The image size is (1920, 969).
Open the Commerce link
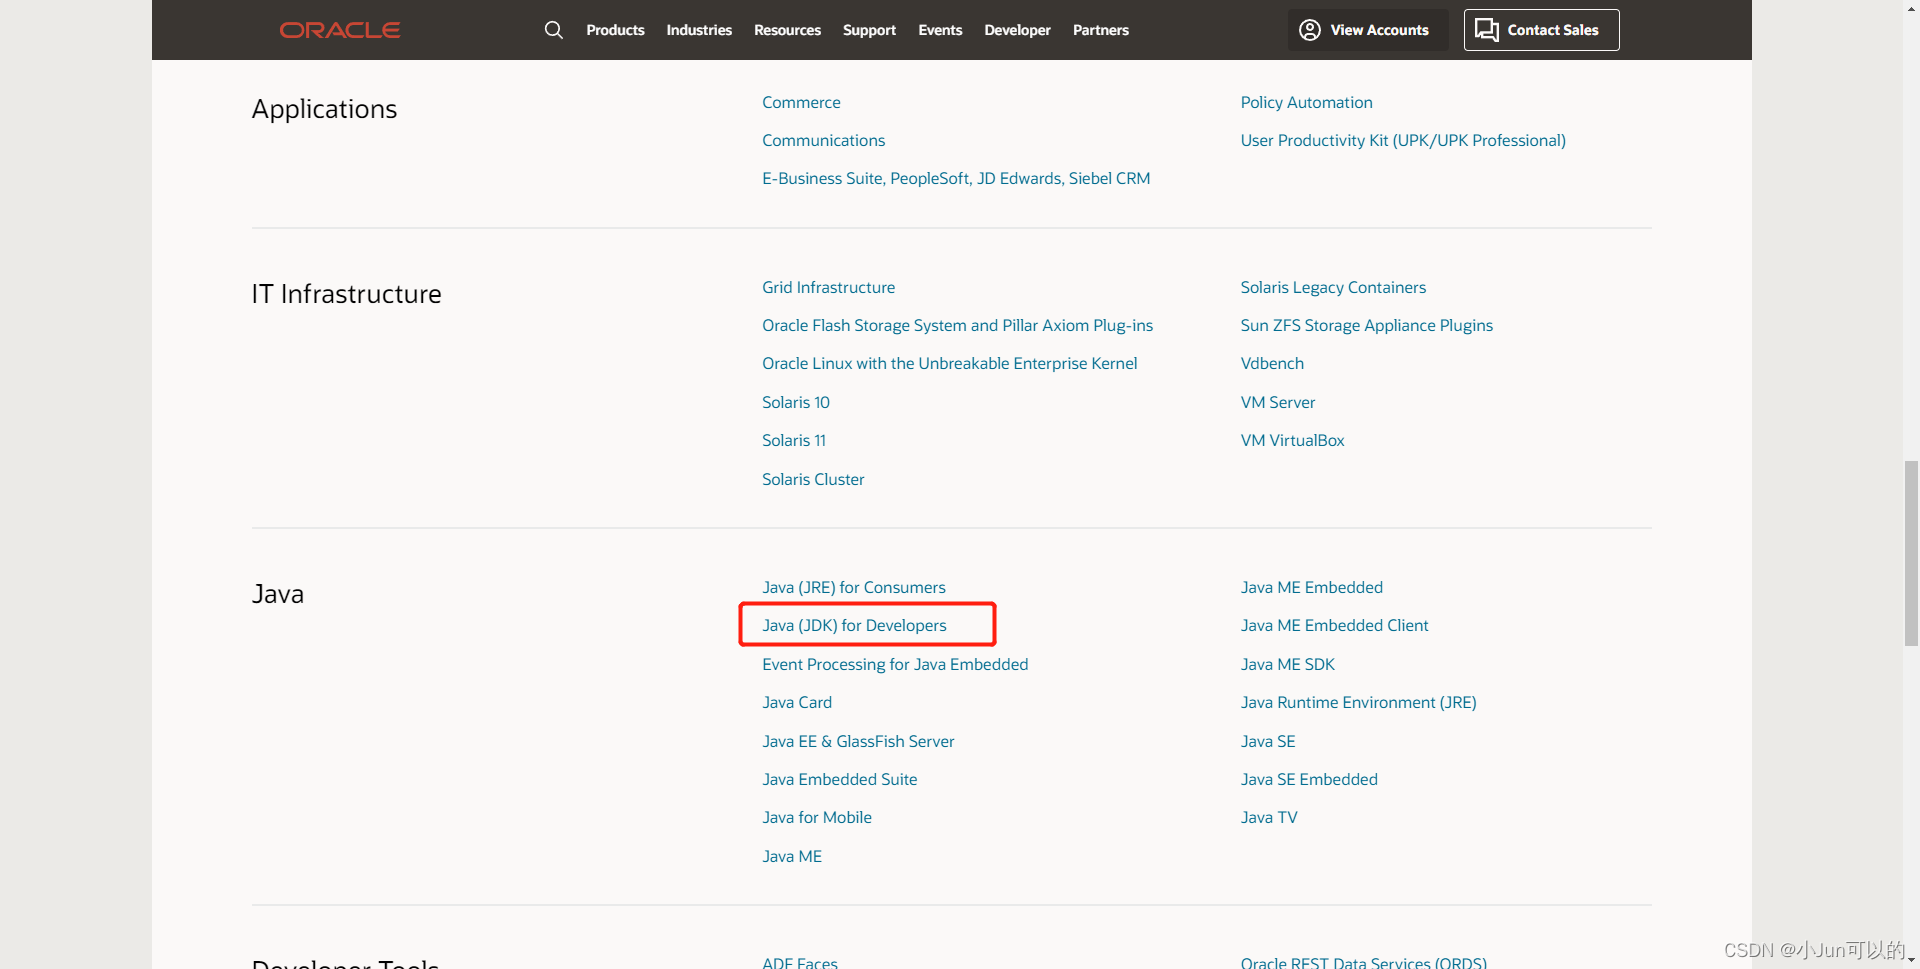(801, 102)
